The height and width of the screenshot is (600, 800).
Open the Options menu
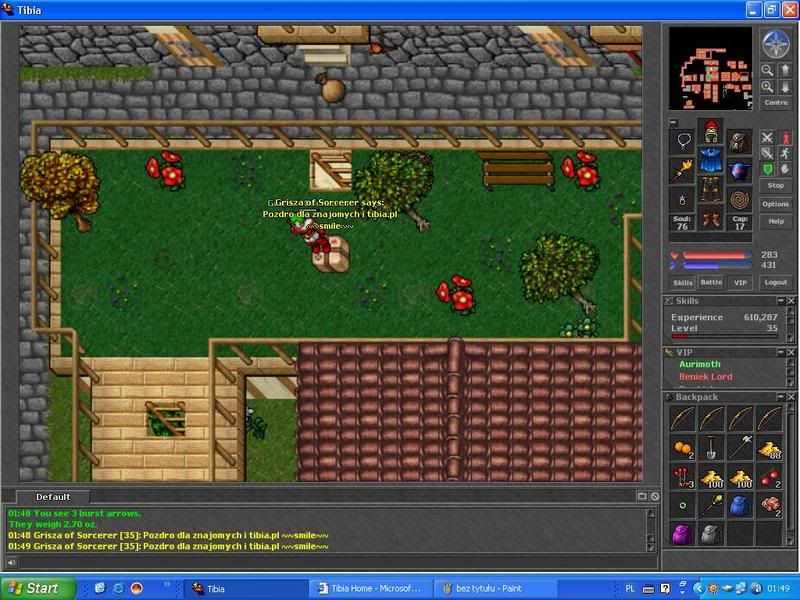coord(776,204)
